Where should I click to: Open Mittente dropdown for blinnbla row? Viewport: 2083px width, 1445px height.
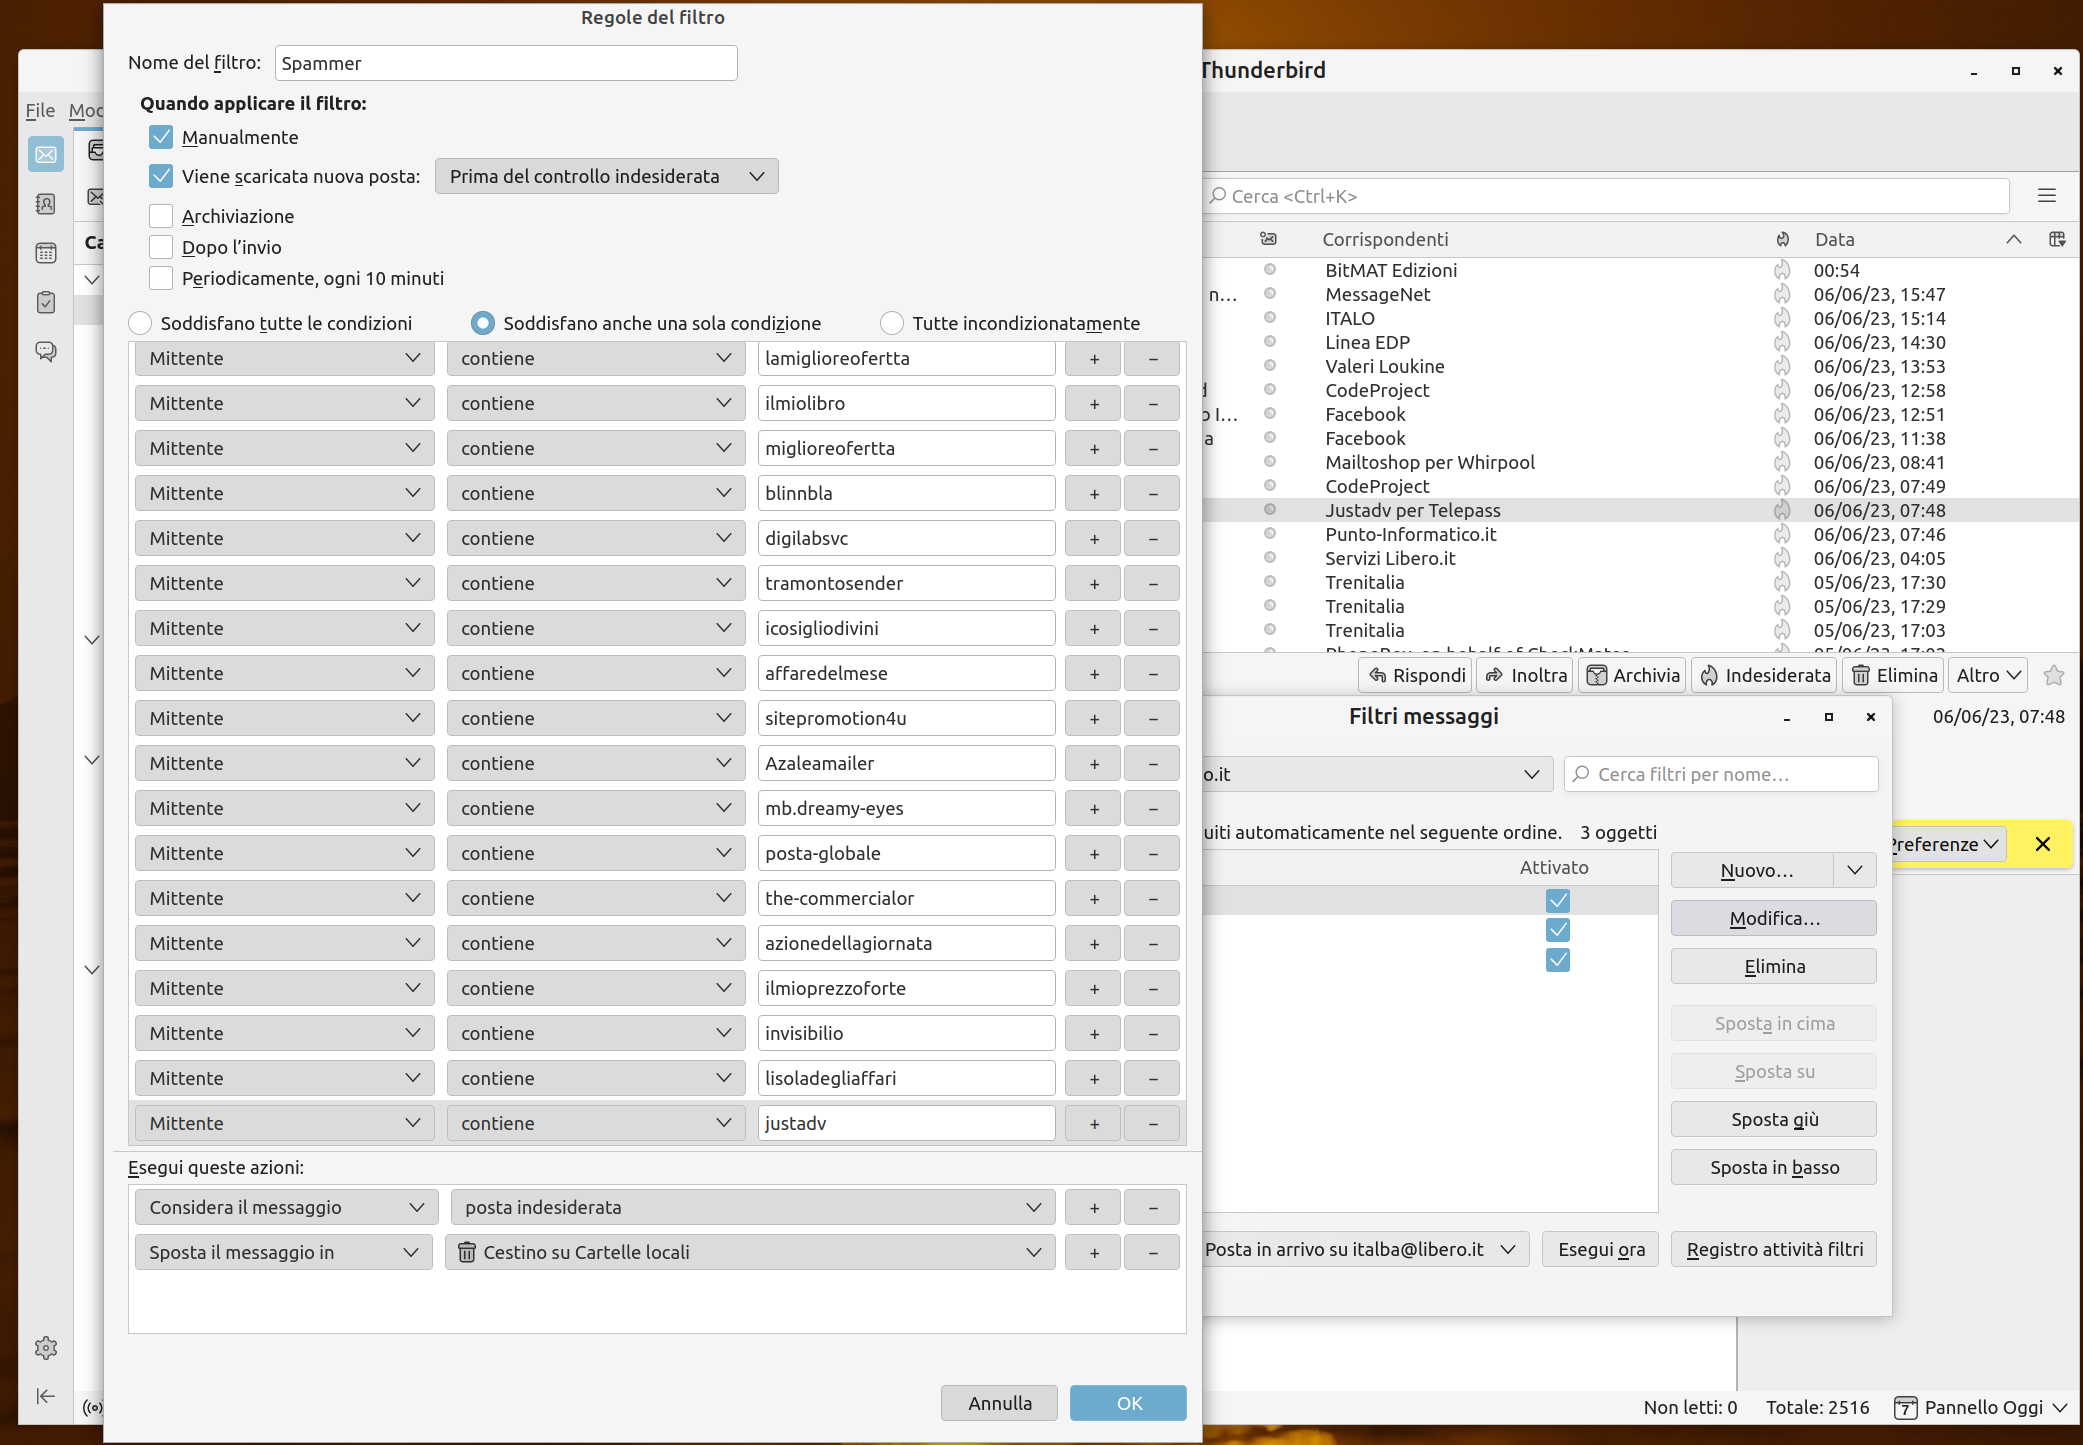pos(284,493)
